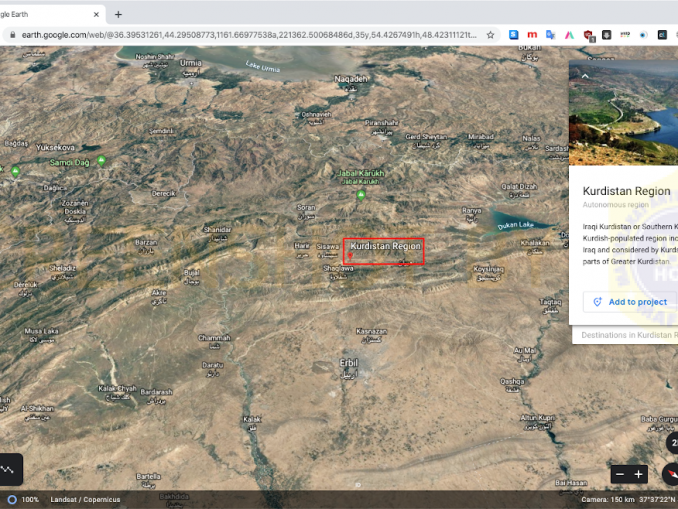Switch to the Google Earth tab
The width and height of the screenshot is (678, 509).
(48, 14)
